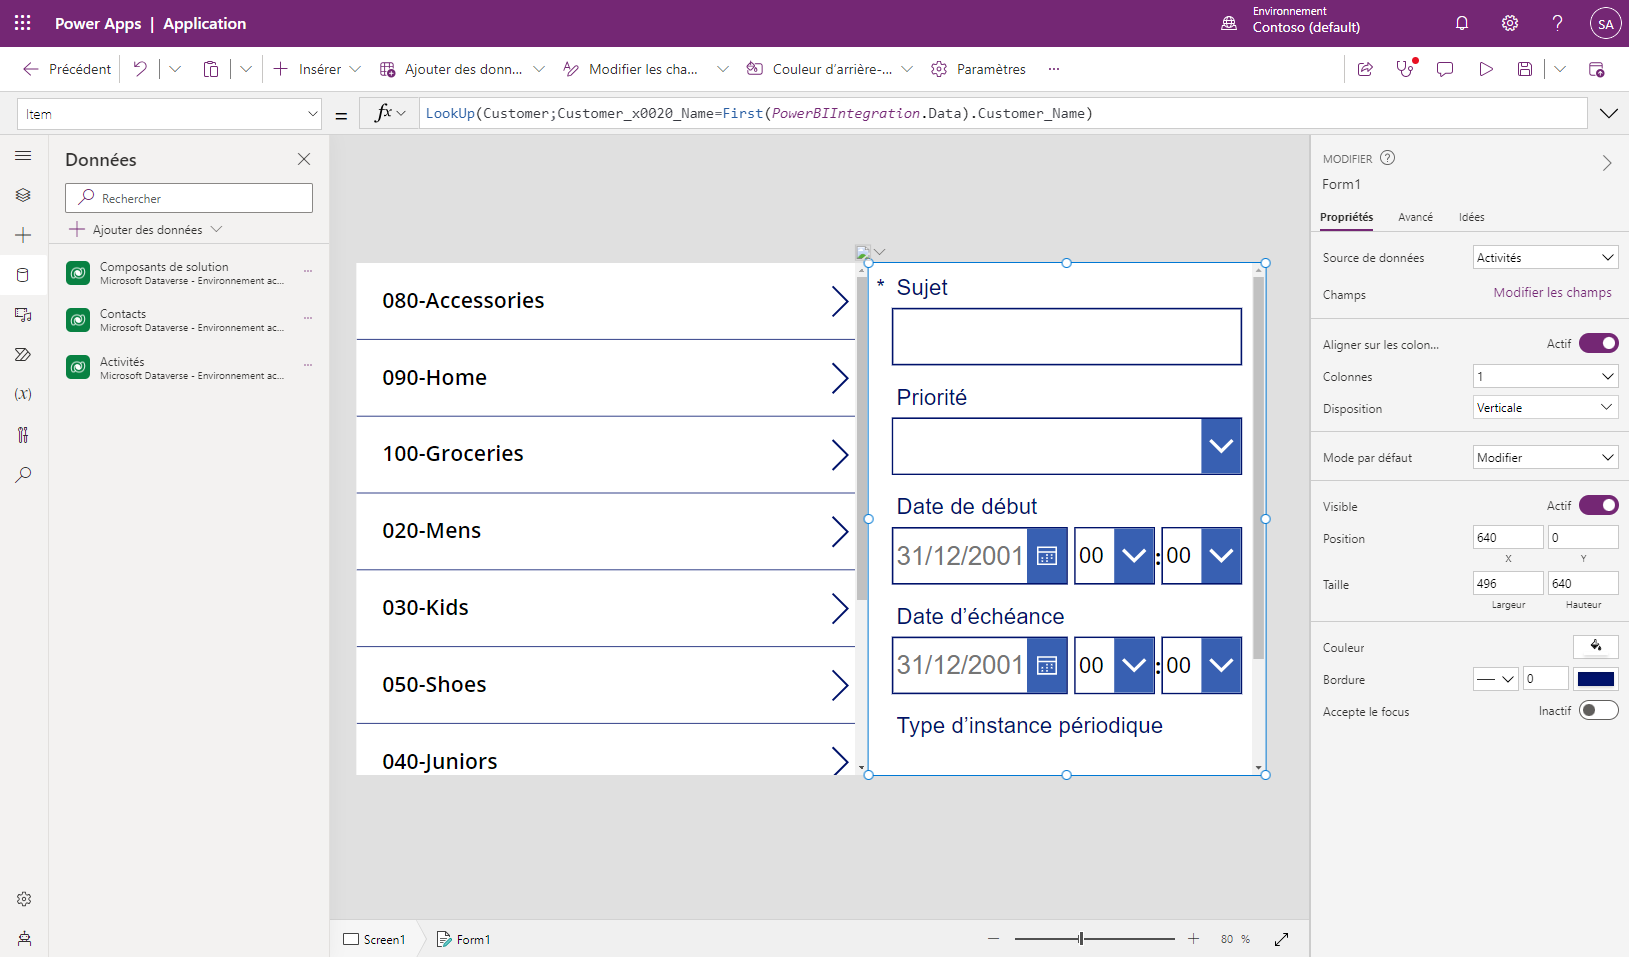Toggle the Visible switch

pyautogui.click(x=1598, y=505)
